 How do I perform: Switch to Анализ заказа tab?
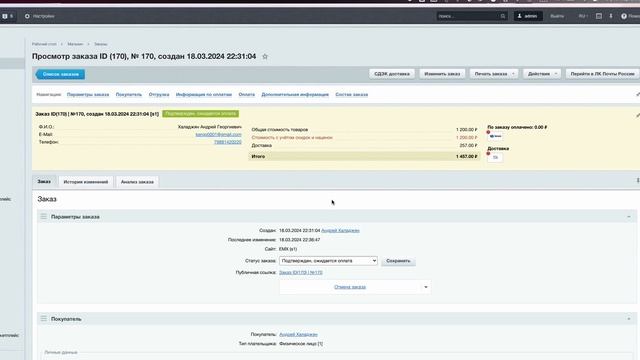click(x=137, y=182)
